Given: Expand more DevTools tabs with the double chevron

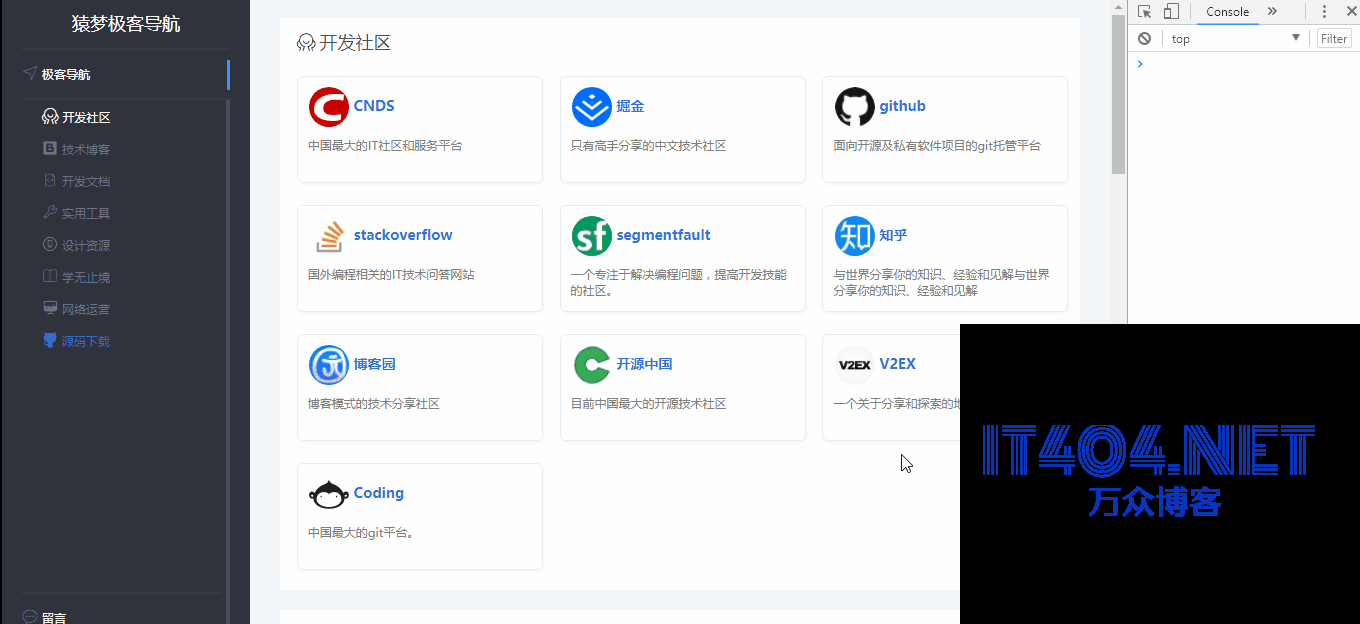Looking at the screenshot, I should (x=1272, y=12).
